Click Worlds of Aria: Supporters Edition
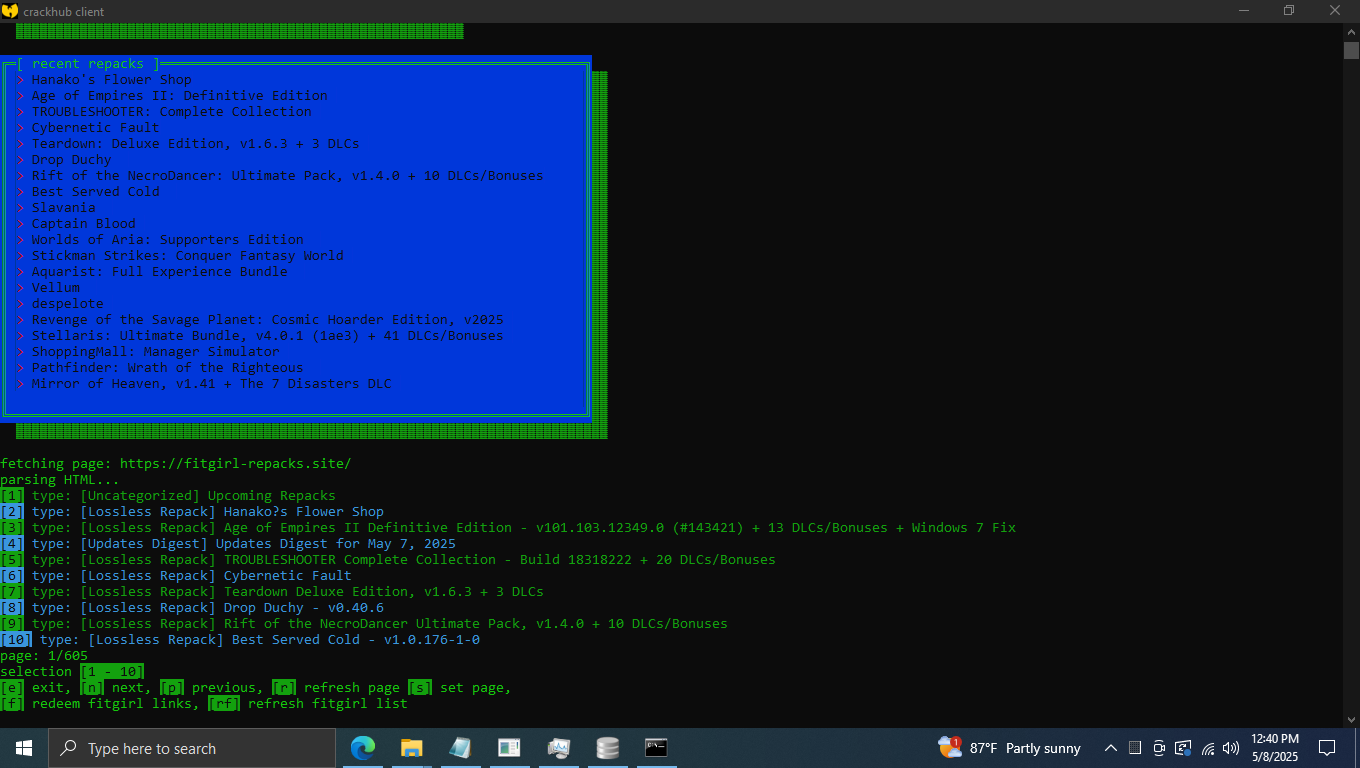 click(x=167, y=239)
